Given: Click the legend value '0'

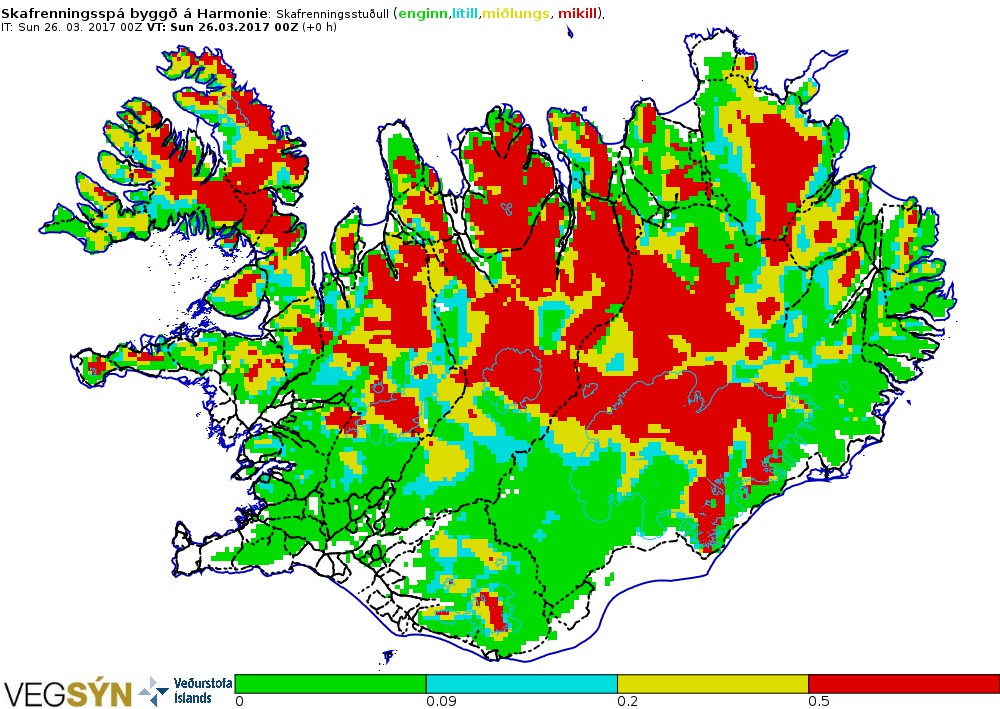Looking at the screenshot, I should [239, 702].
